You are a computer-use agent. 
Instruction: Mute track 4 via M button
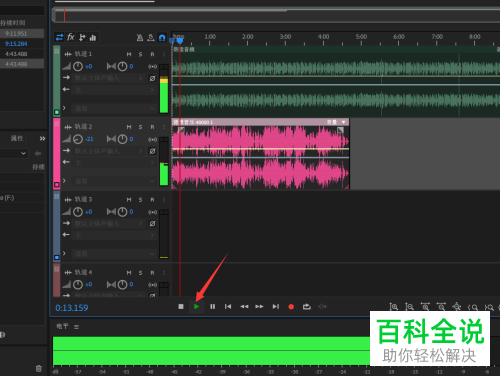click(129, 273)
